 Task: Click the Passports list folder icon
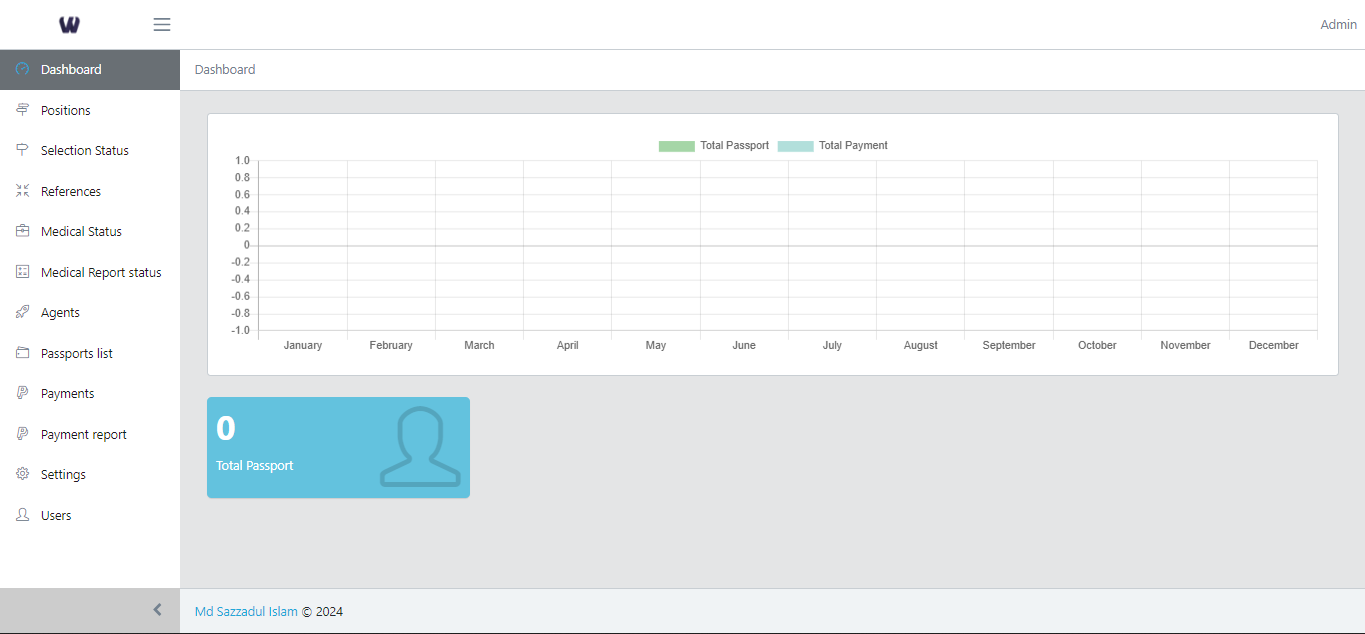point(23,353)
